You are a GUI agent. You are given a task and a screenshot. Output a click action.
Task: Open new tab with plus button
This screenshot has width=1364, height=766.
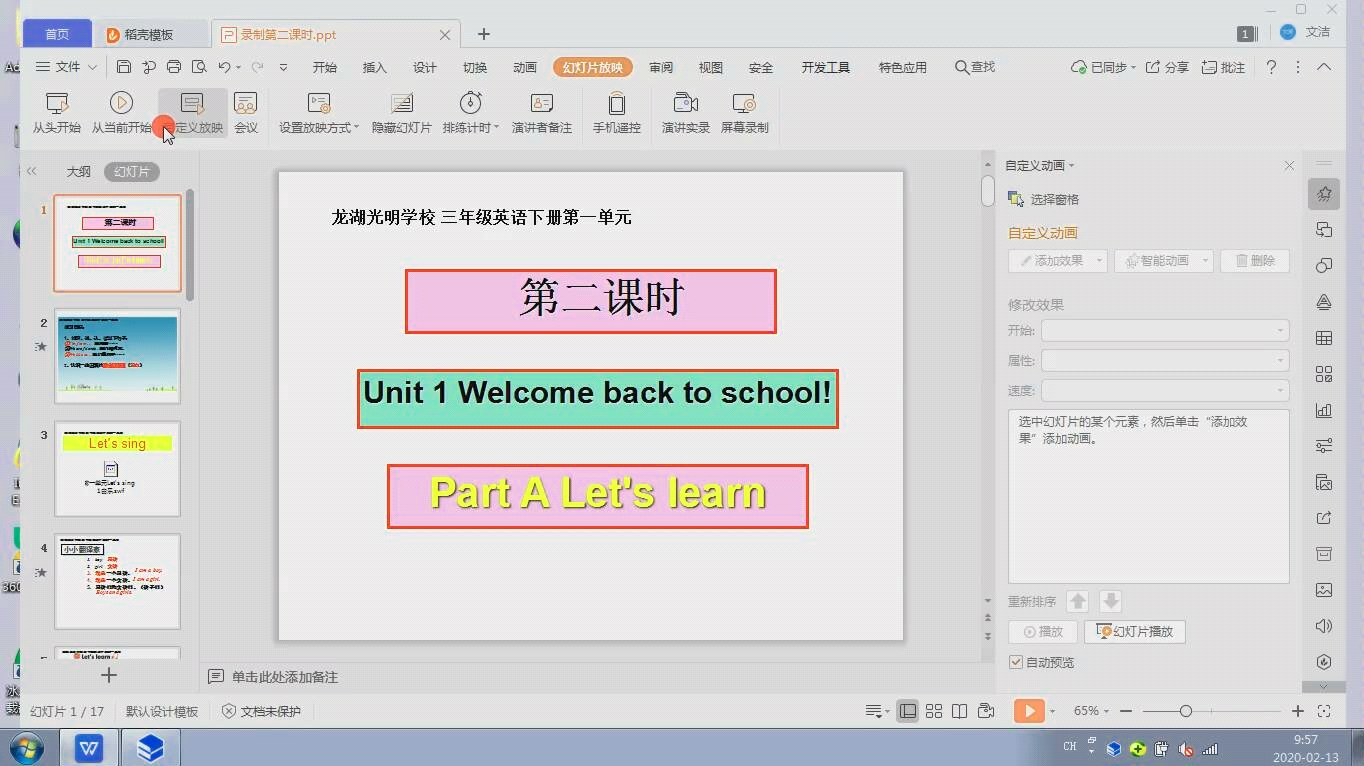[x=483, y=34]
